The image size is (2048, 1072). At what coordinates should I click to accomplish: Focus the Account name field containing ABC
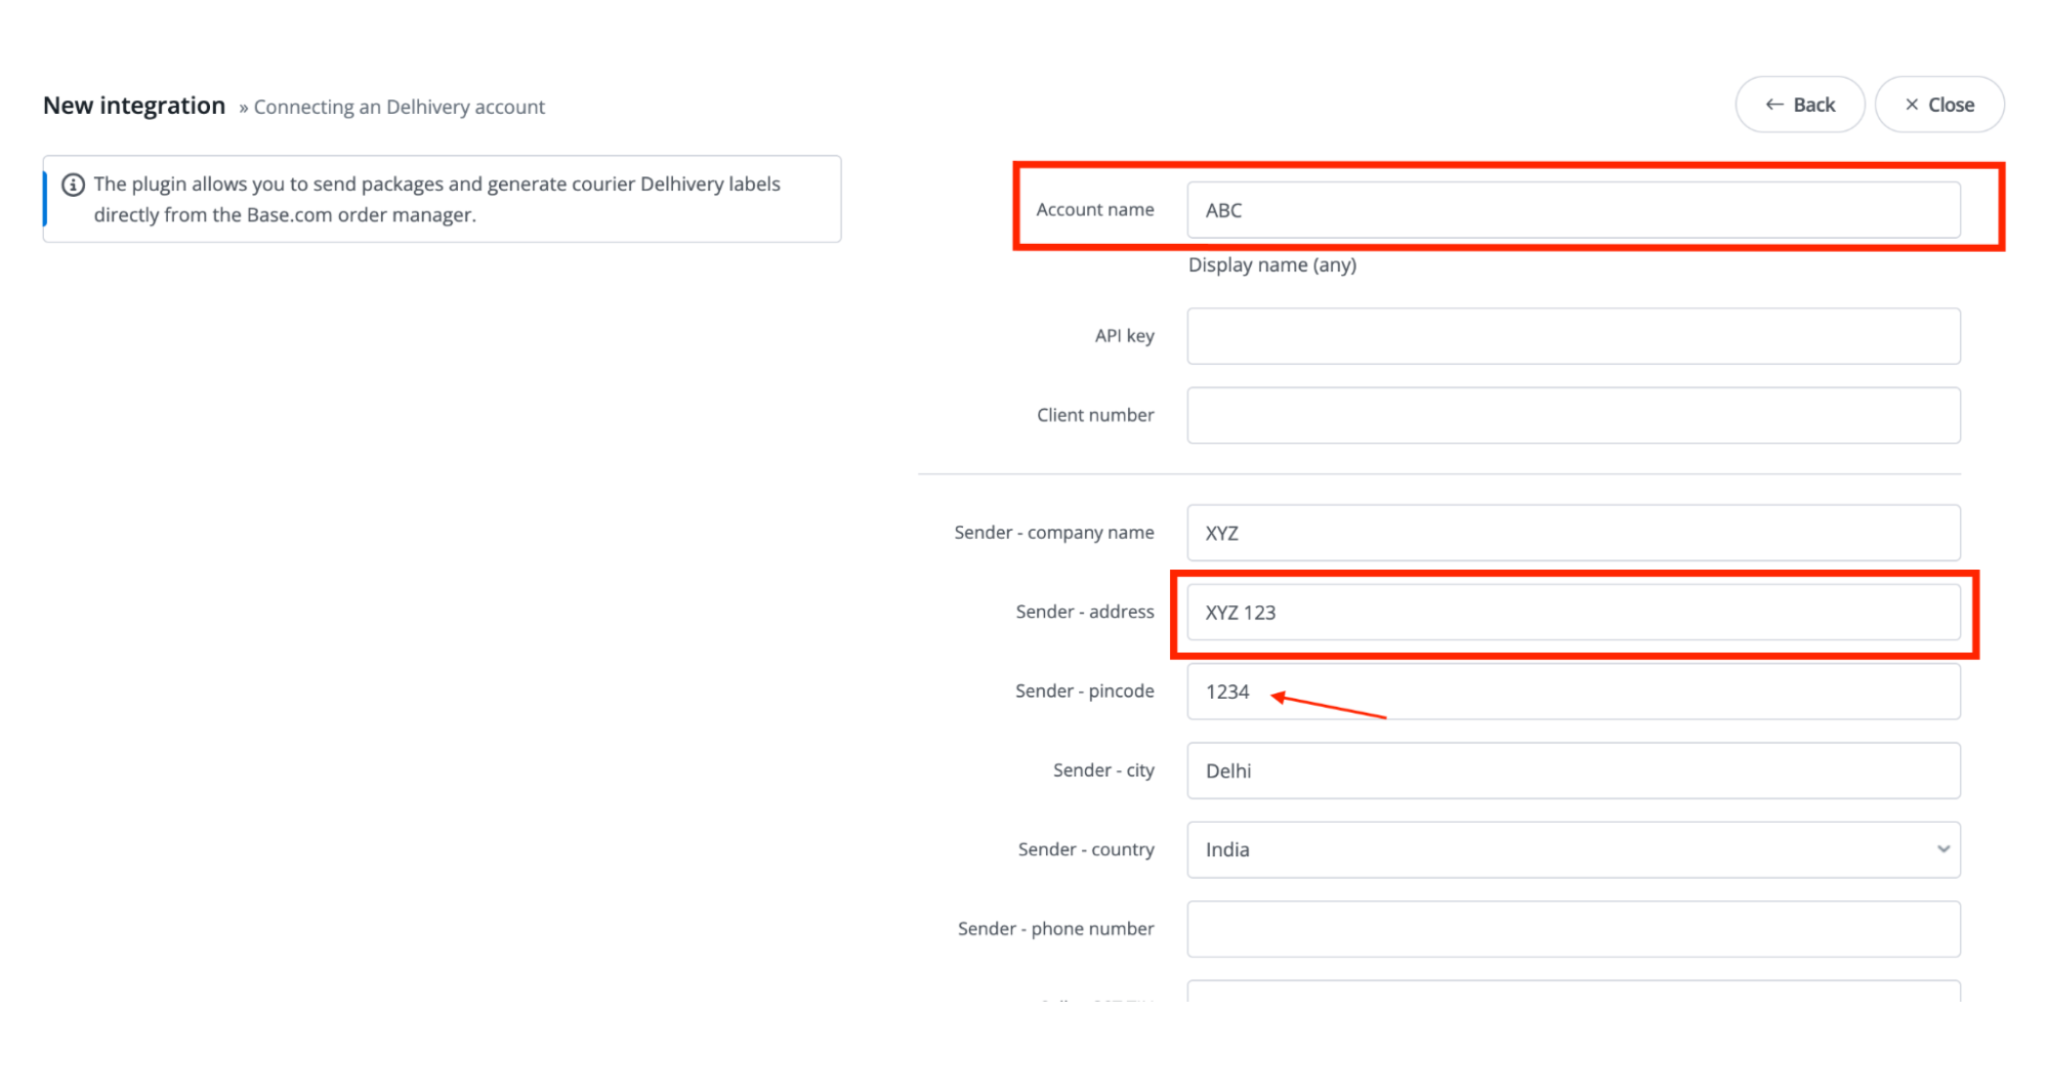pos(1572,210)
